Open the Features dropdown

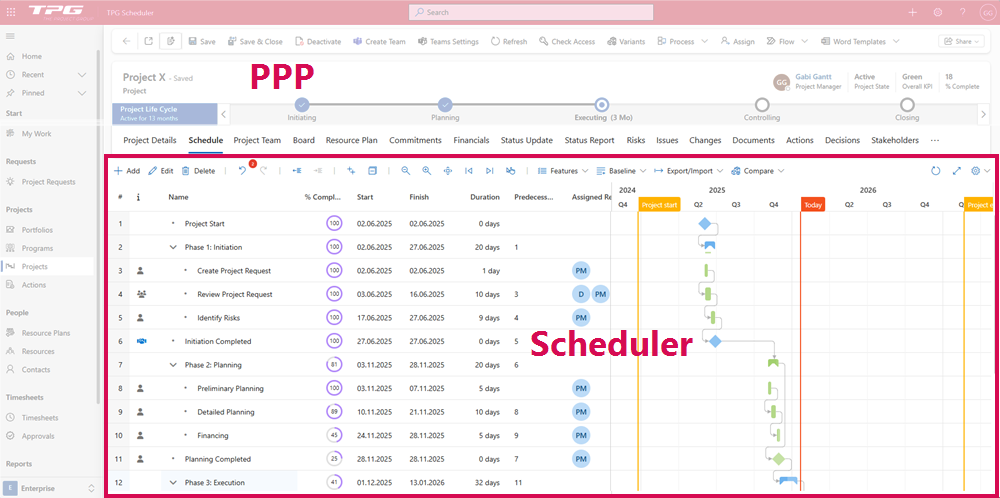pyautogui.click(x=560, y=171)
